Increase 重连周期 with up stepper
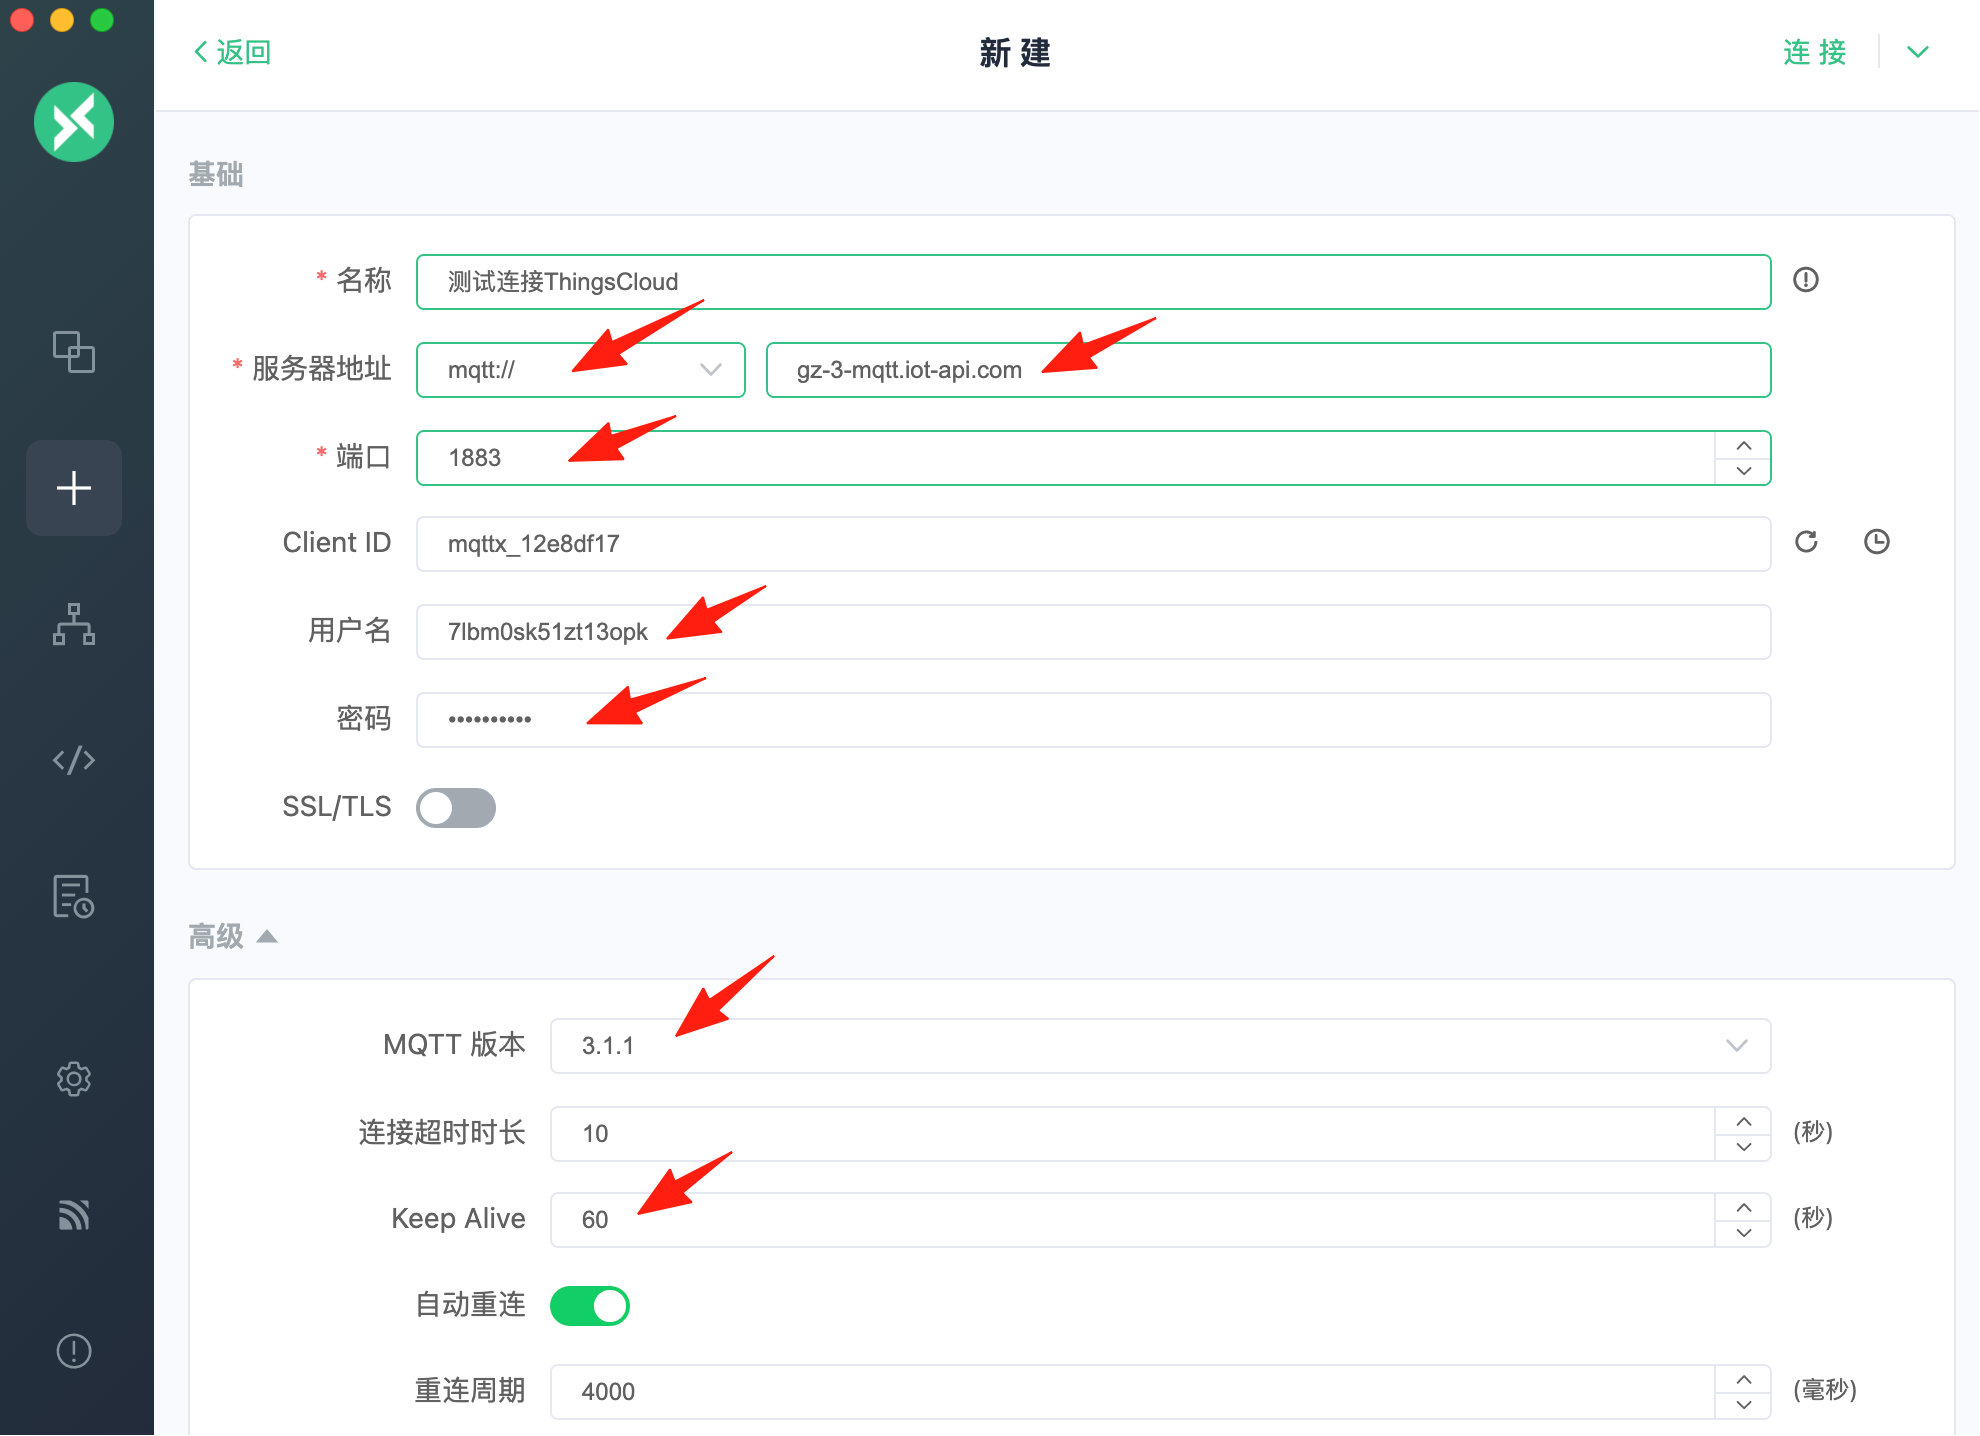1980x1436 pixels. pyautogui.click(x=1744, y=1379)
